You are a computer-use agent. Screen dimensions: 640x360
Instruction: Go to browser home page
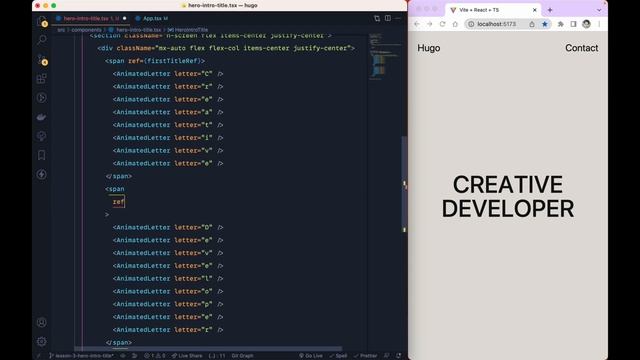[456, 24]
